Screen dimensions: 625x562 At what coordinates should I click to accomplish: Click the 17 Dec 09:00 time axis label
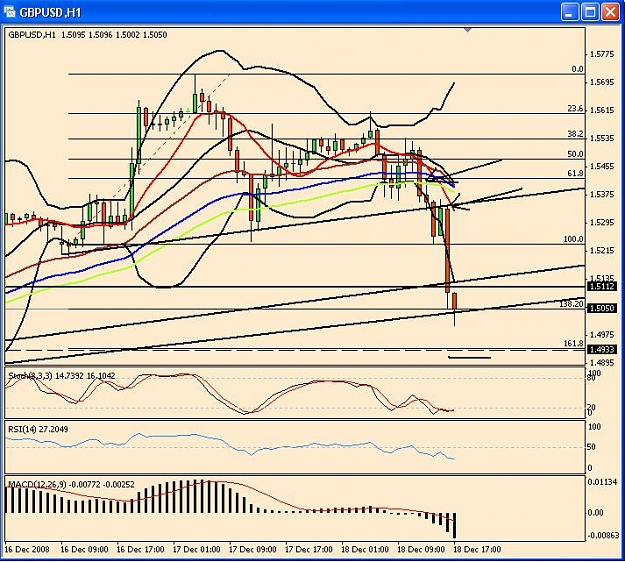point(253,549)
